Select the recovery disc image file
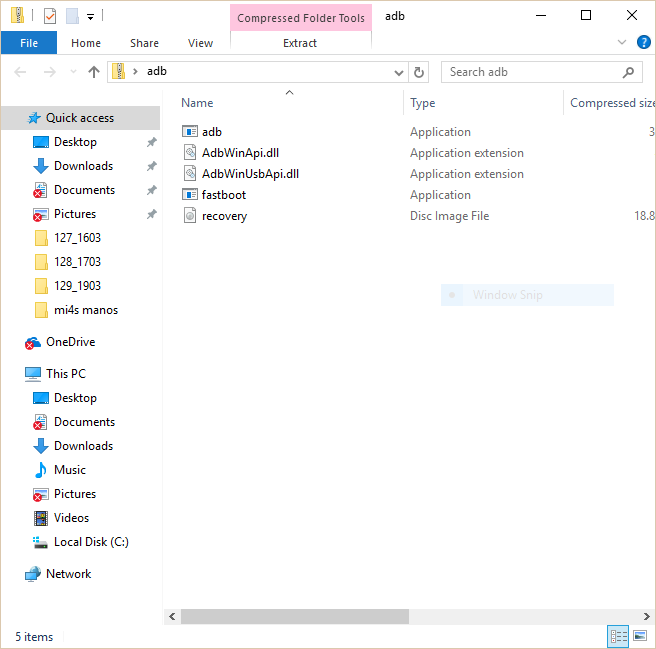 [224, 216]
